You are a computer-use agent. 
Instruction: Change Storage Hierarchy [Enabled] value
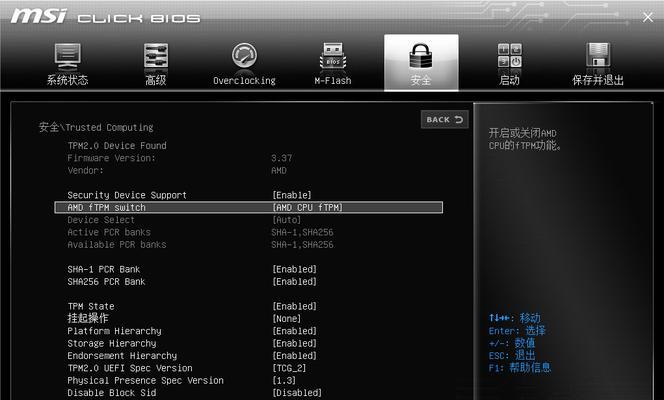tap(295, 343)
